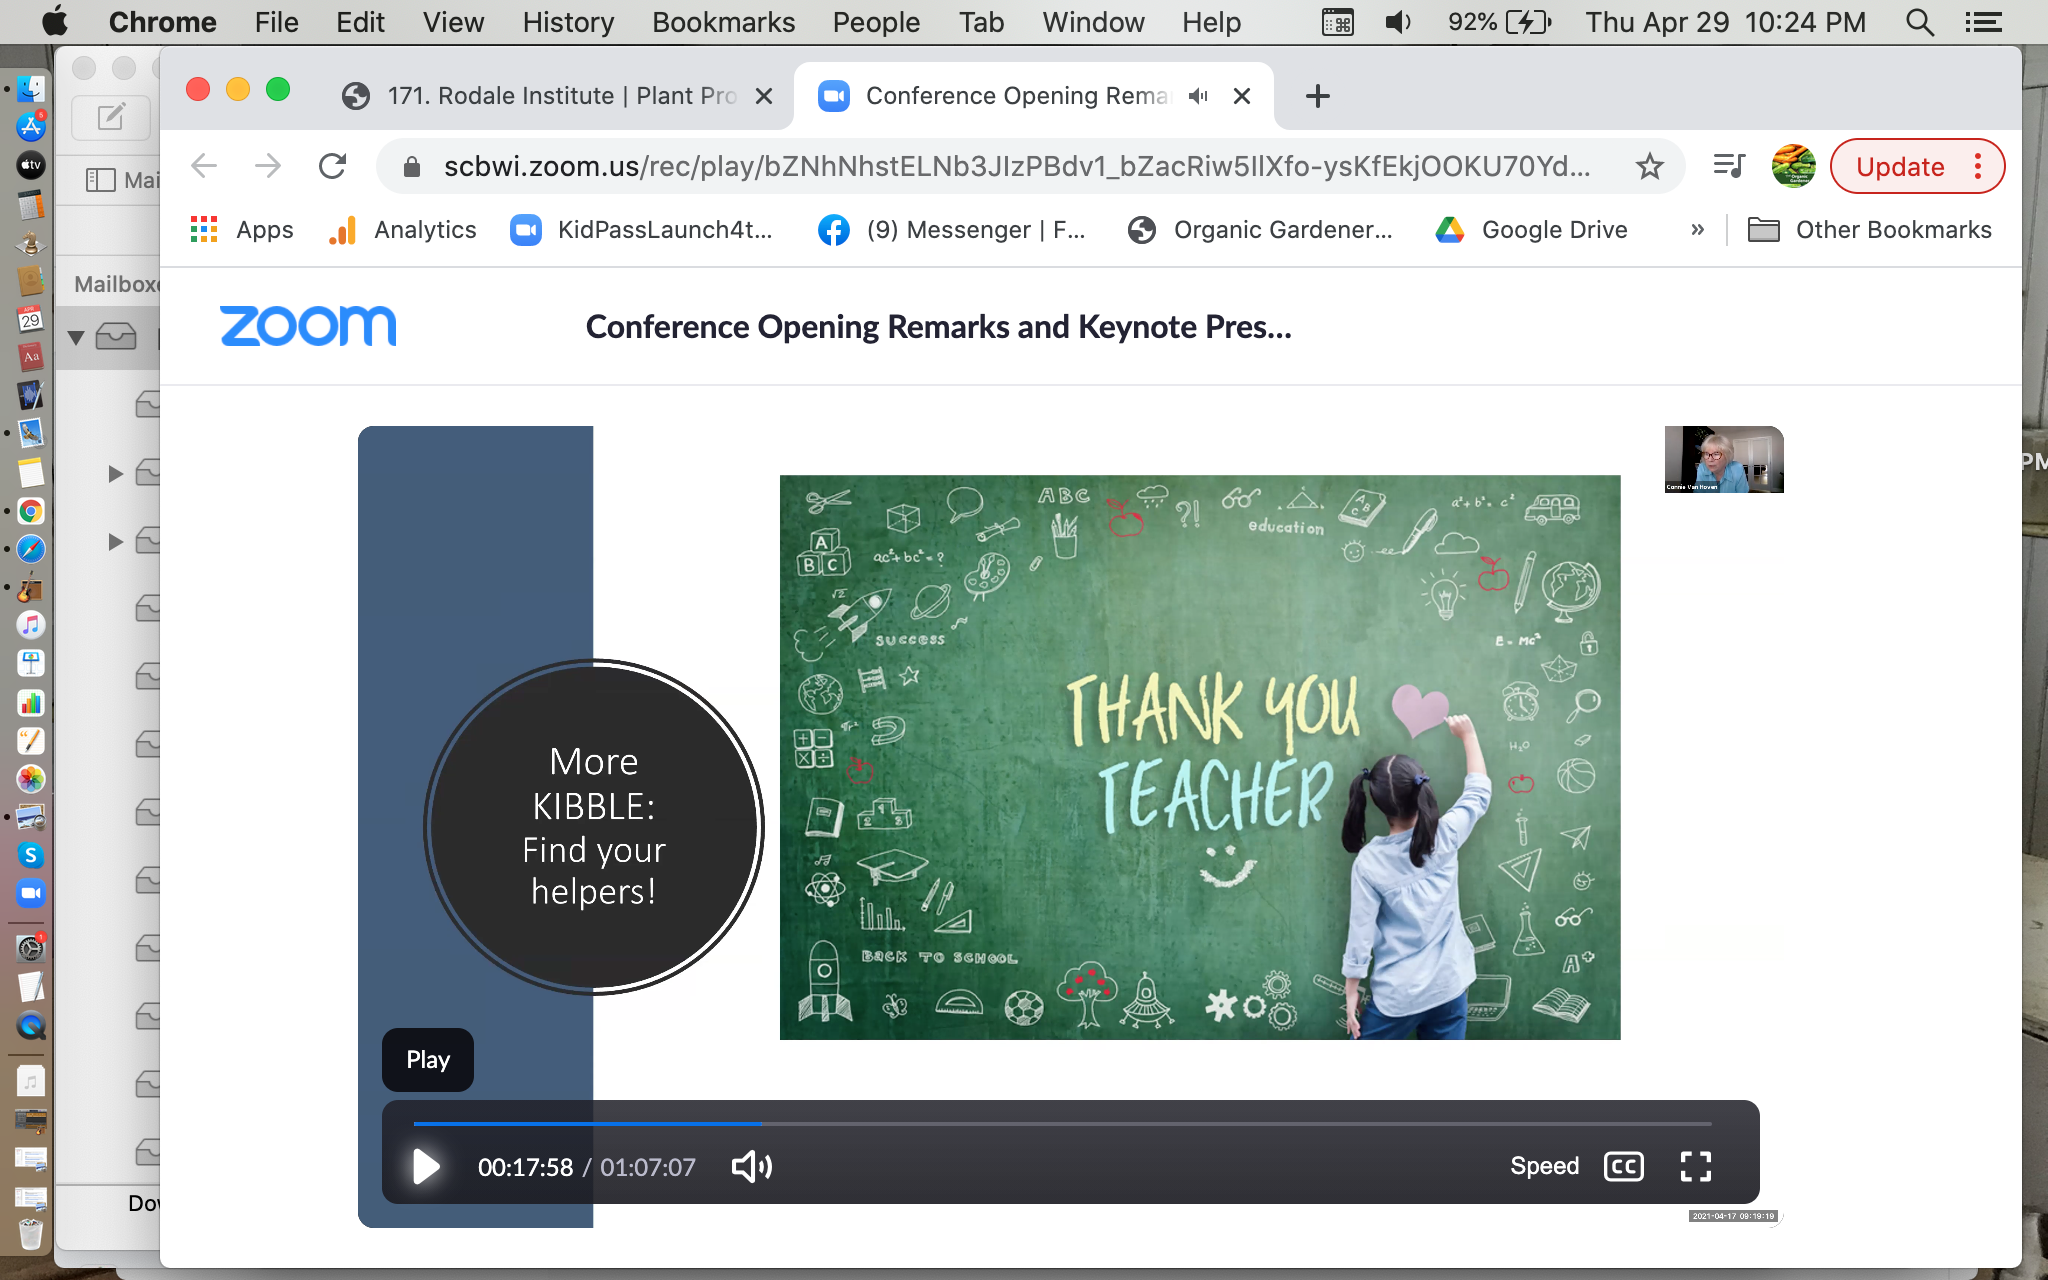Click the Zoom logo
Screen dimensions: 2048x1280
[308, 326]
